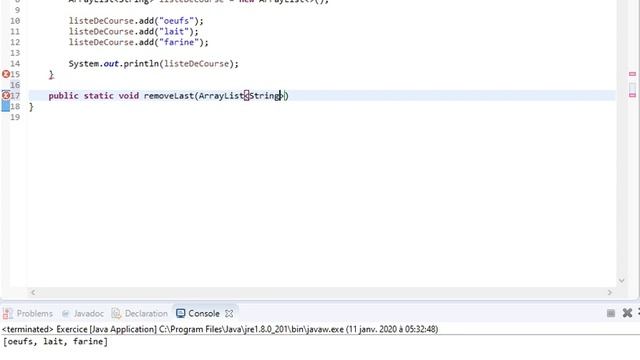Click the ArrayList type in removeLast signature

click(221, 96)
